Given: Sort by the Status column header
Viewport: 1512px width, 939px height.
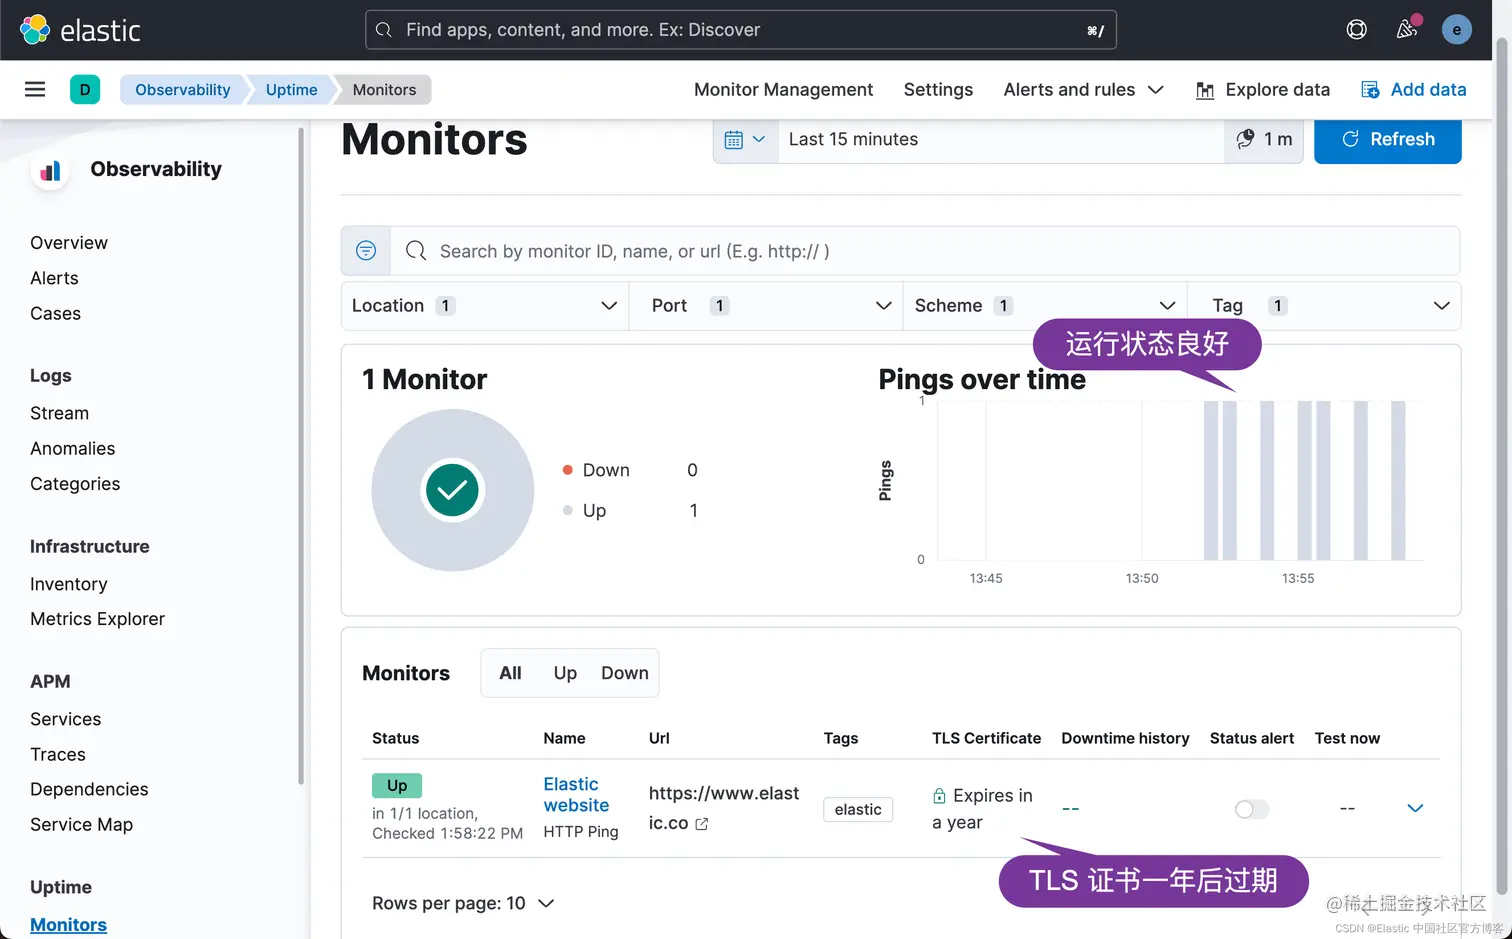Looking at the screenshot, I should click(395, 738).
